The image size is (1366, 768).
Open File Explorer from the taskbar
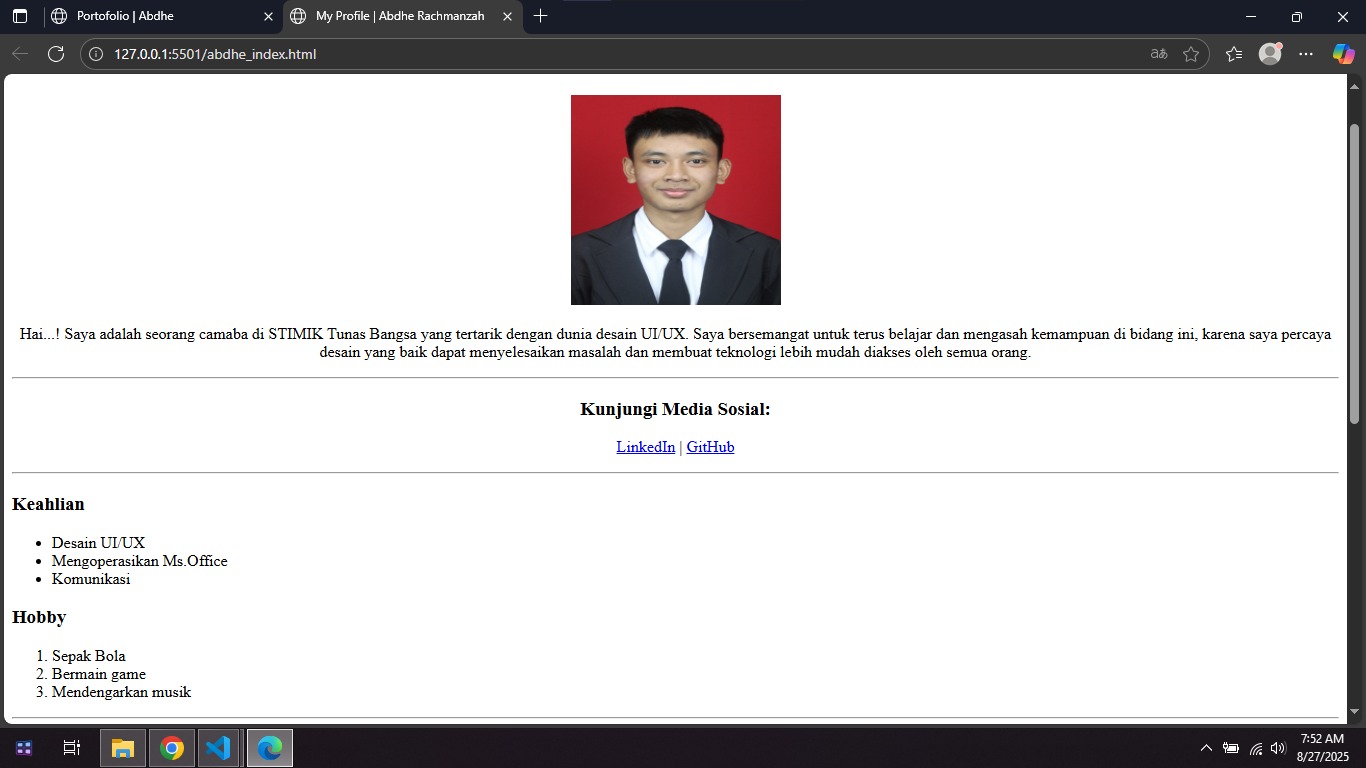pyautogui.click(x=122, y=747)
